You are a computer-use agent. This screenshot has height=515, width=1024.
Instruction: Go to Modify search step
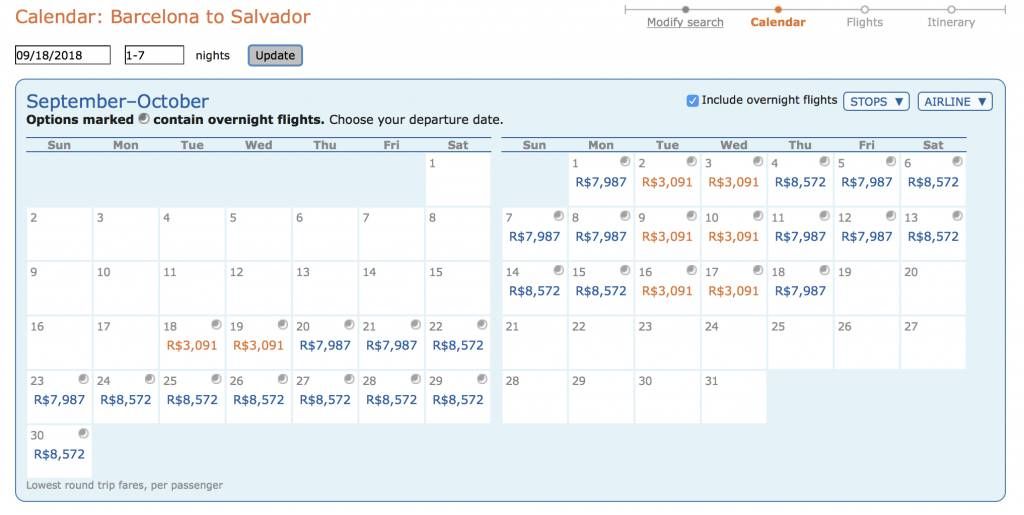[685, 22]
